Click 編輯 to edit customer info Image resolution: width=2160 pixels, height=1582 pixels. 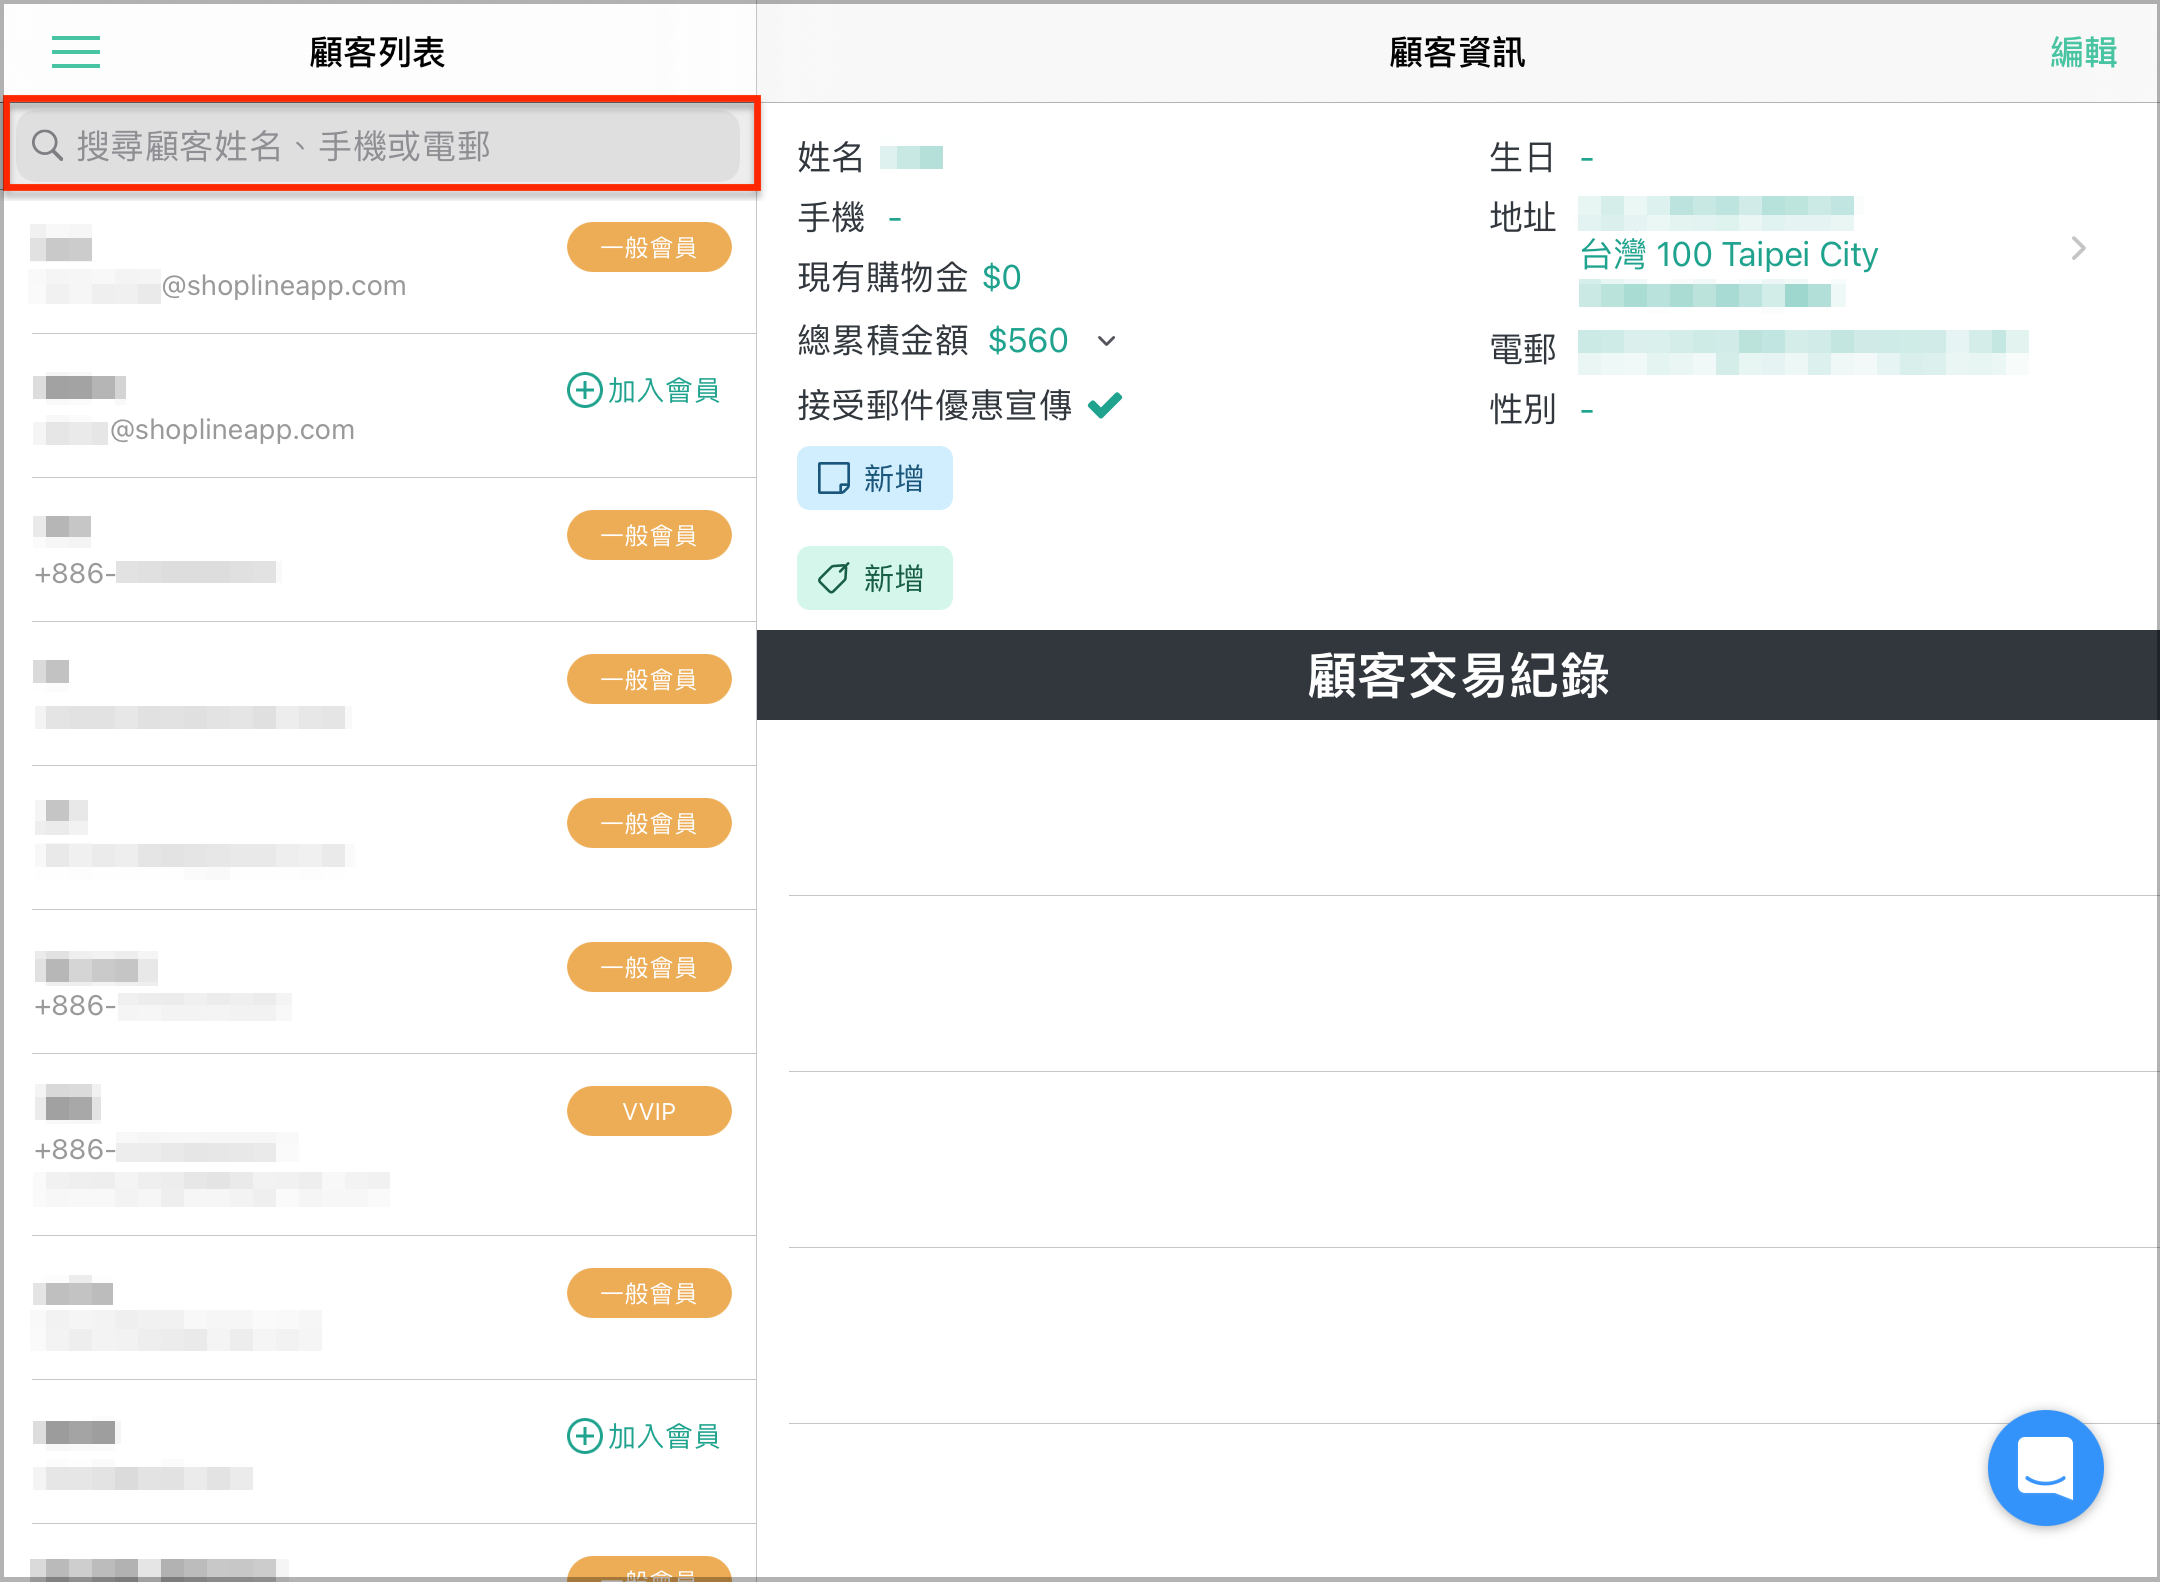pyautogui.click(x=2084, y=52)
